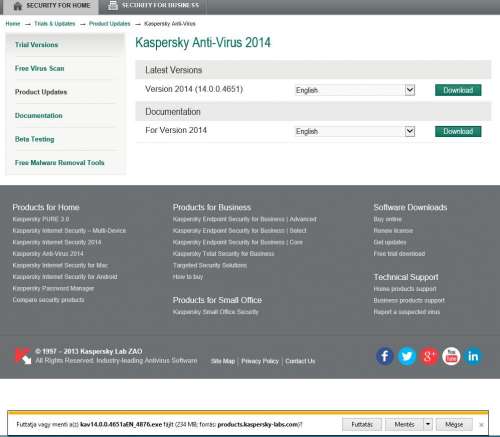
Task: Click the Kaspersky logo in footer
Action: pyautogui.click(x=23, y=356)
